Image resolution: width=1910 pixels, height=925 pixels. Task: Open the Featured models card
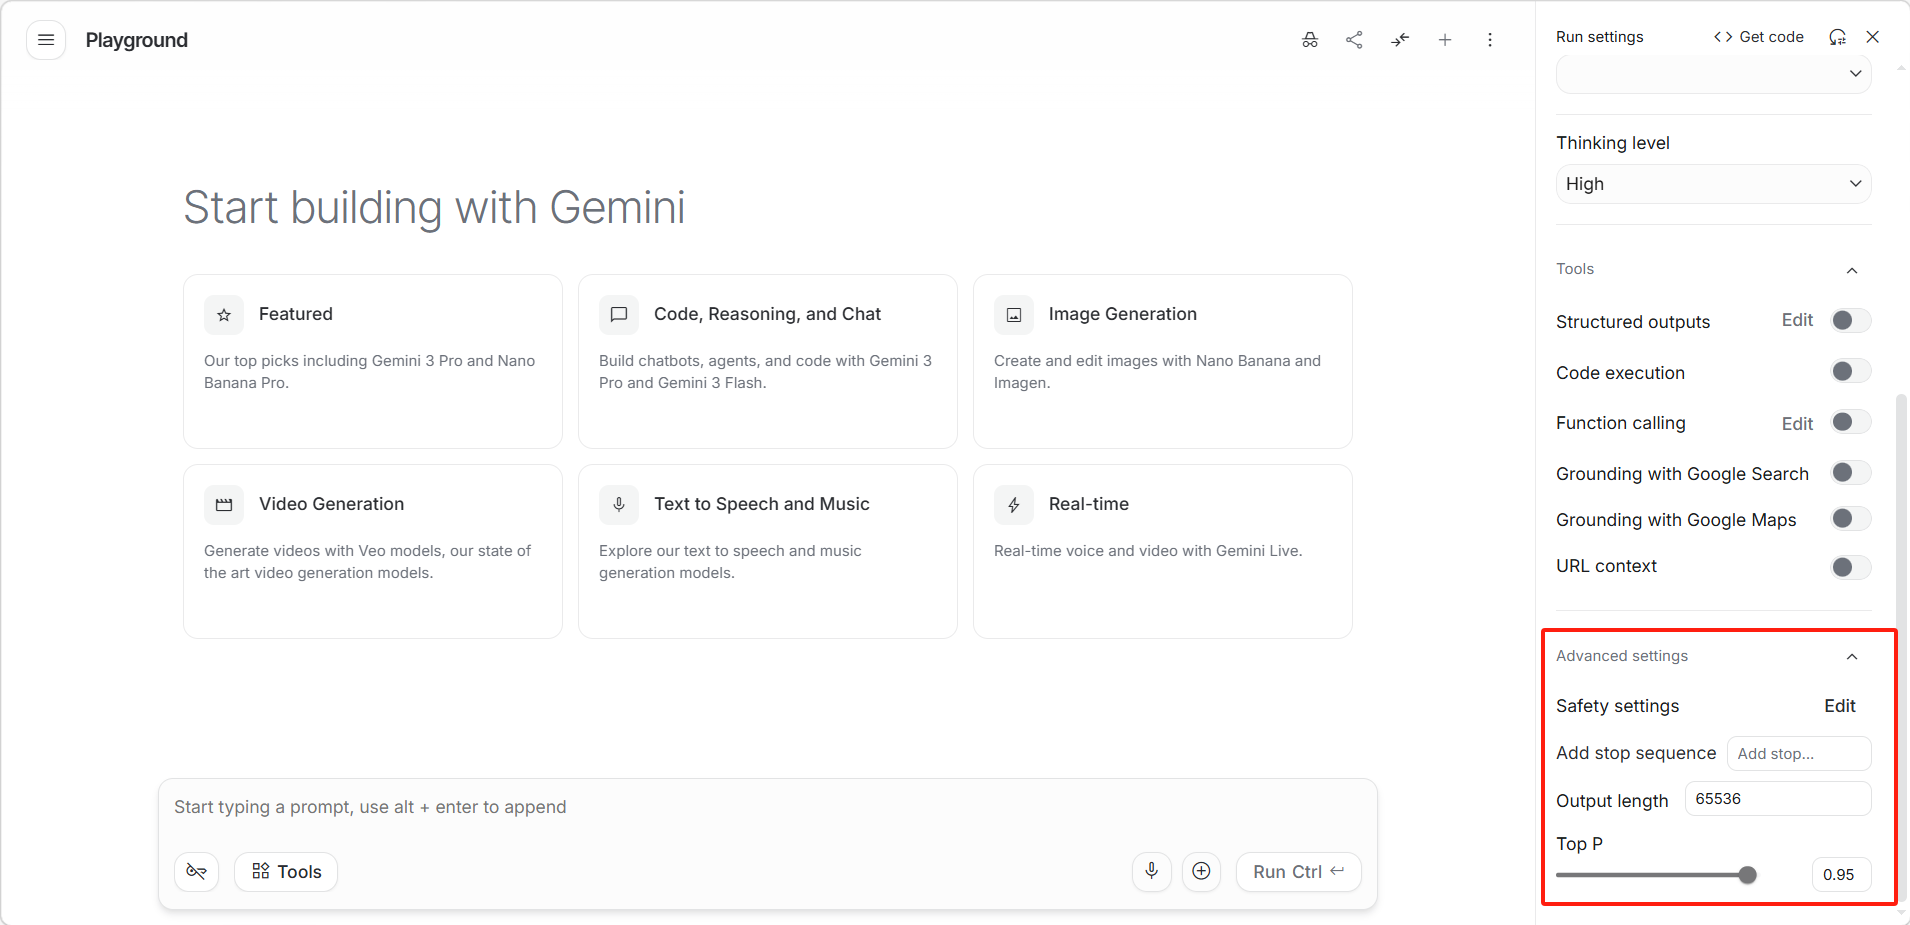[373, 362]
